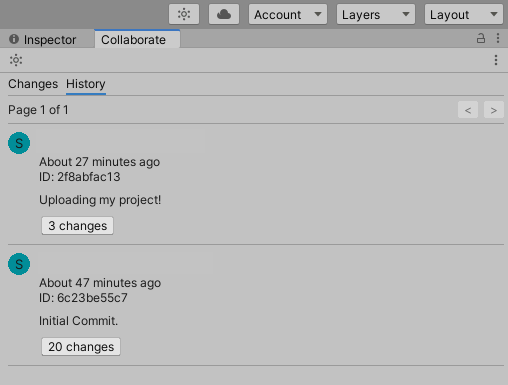The width and height of the screenshot is (508, 385).
Task: Switch to the Changes view
Action: coord(33,84)
